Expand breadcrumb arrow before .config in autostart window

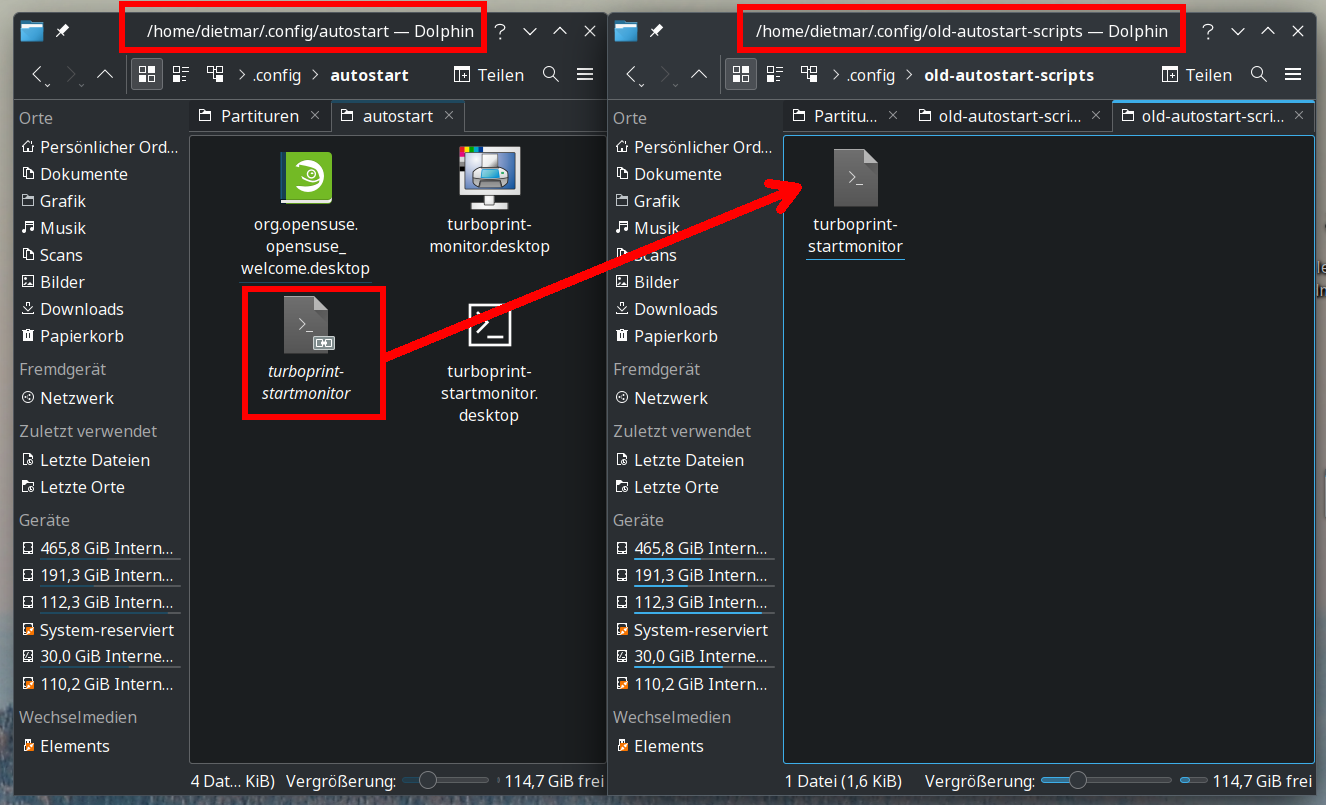(241, 75)
